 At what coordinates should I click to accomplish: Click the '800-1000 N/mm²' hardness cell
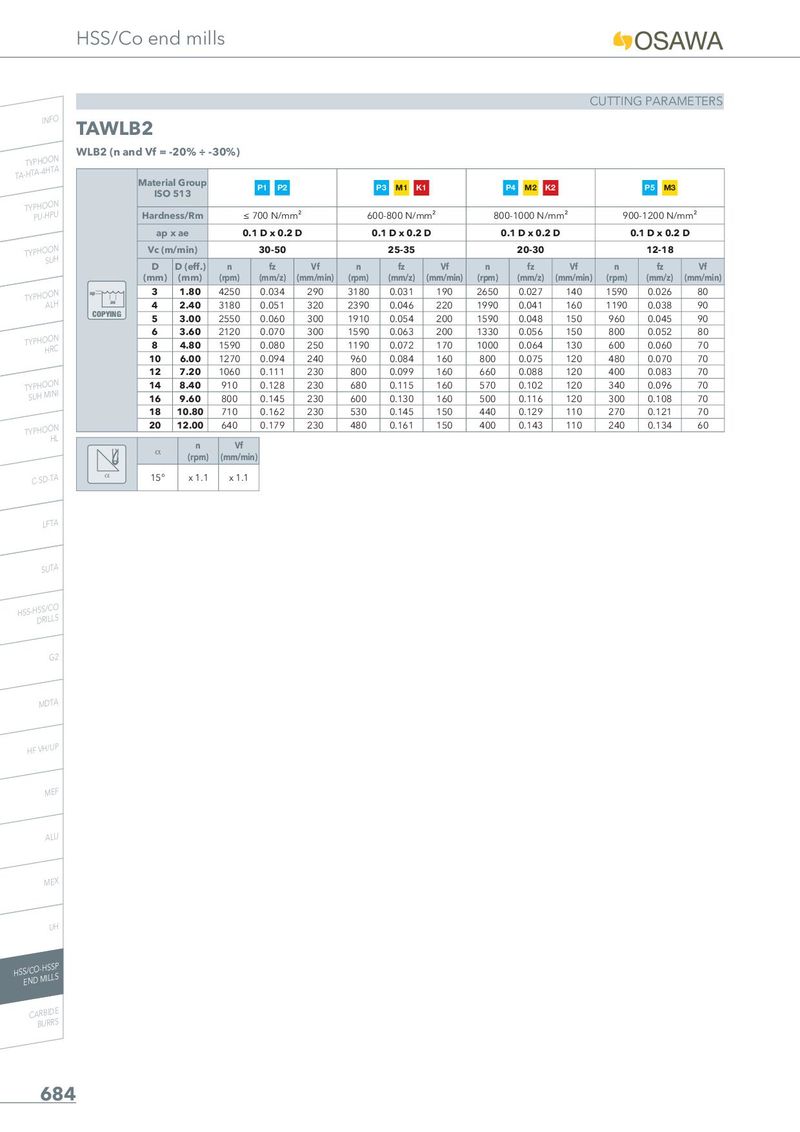point(531,215)
